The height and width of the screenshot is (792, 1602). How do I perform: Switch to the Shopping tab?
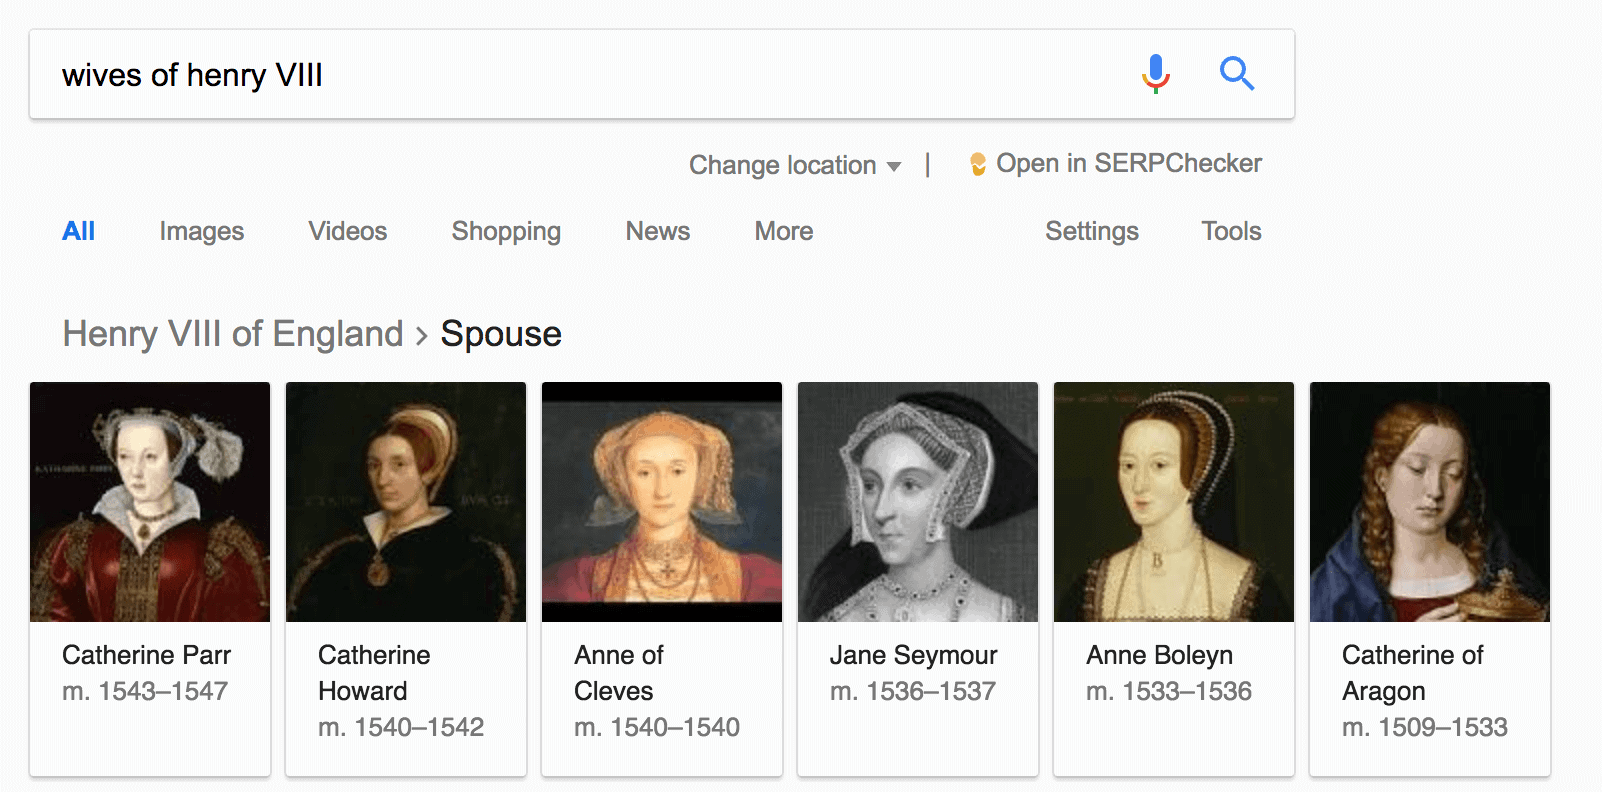506,231
